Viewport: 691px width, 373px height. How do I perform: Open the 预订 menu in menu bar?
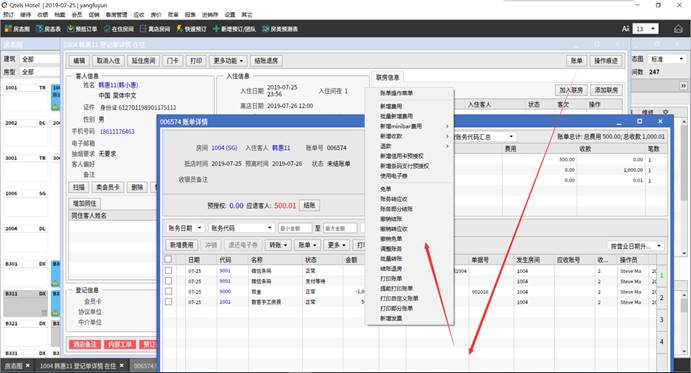coord(8,15)
